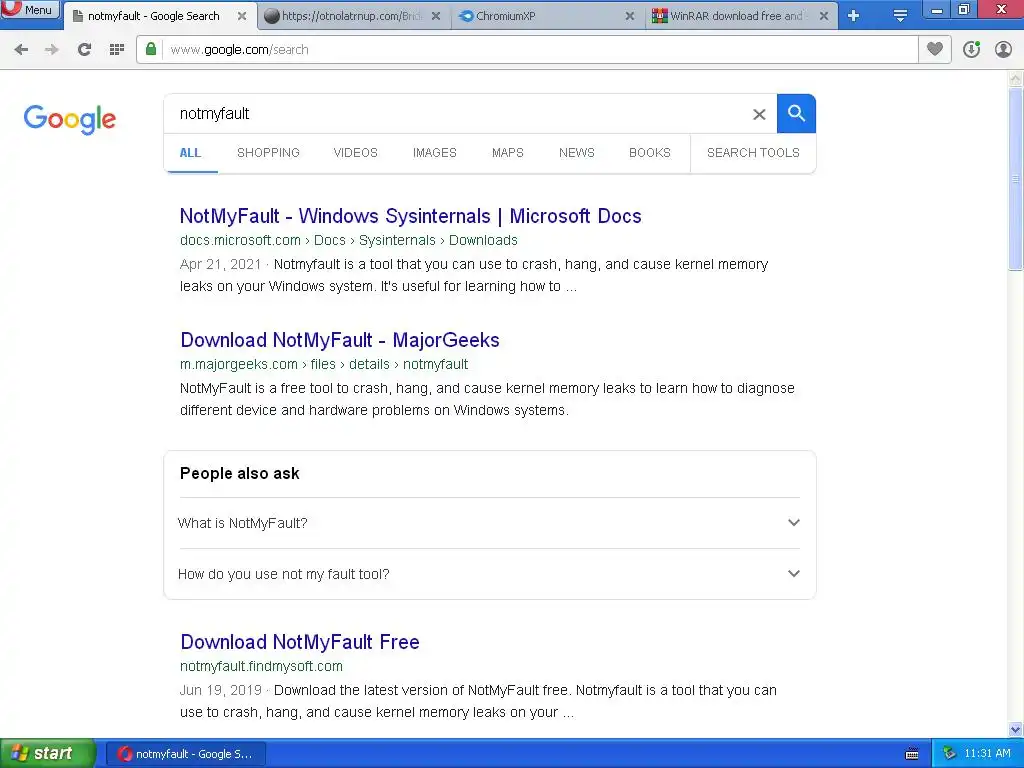Open NotMyFault - Windows Sysinternals result

click(x=411, y=216)
